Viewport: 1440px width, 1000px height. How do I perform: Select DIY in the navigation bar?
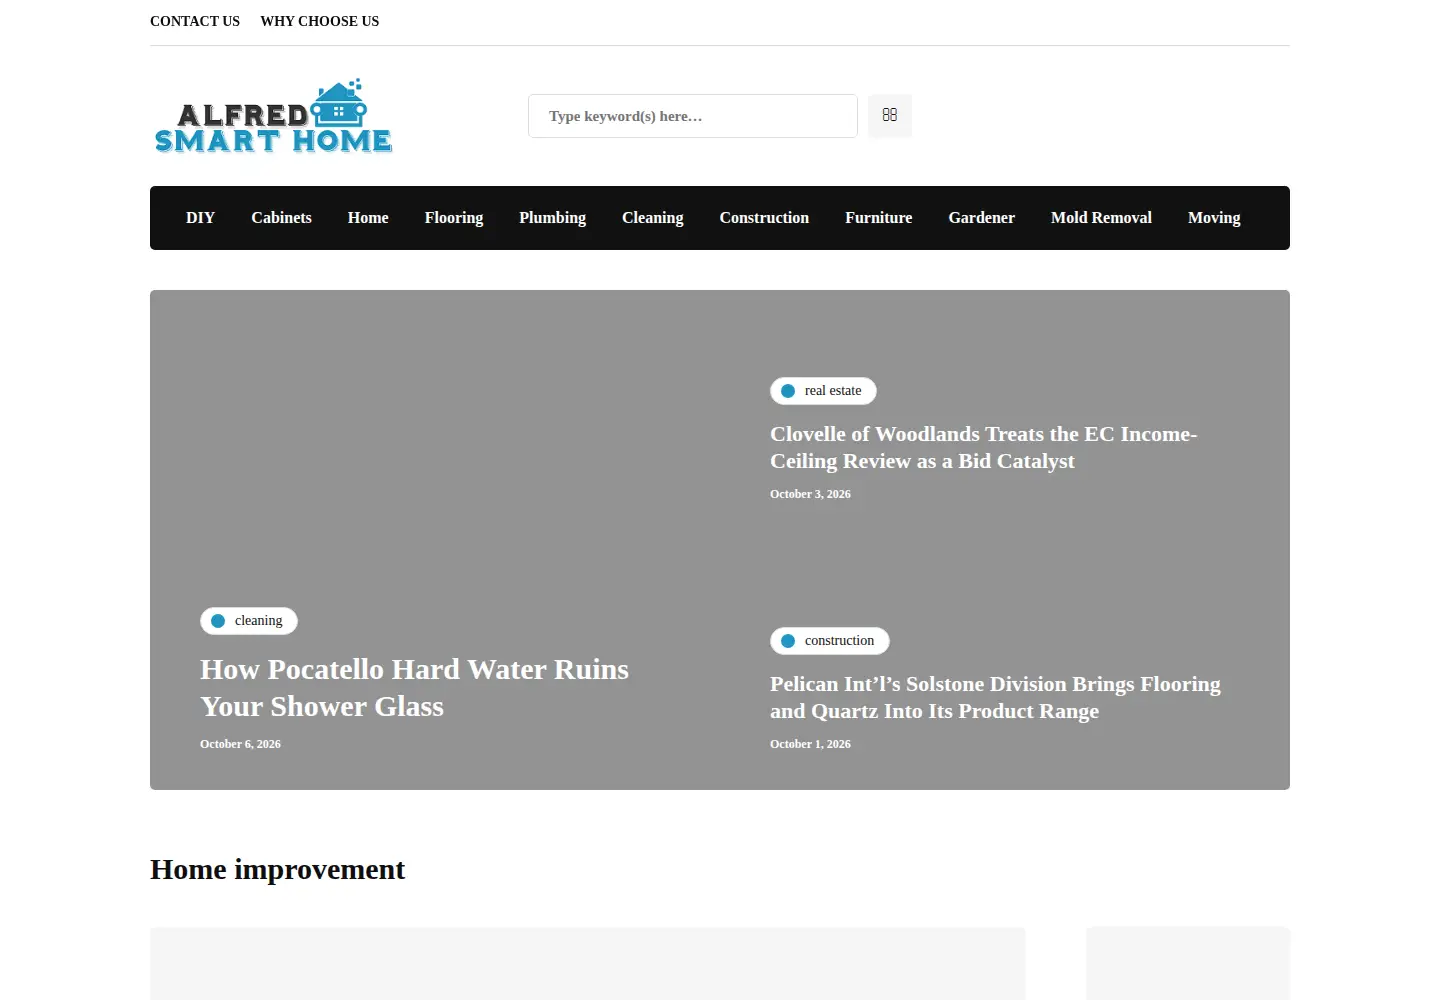coord(200,218)
